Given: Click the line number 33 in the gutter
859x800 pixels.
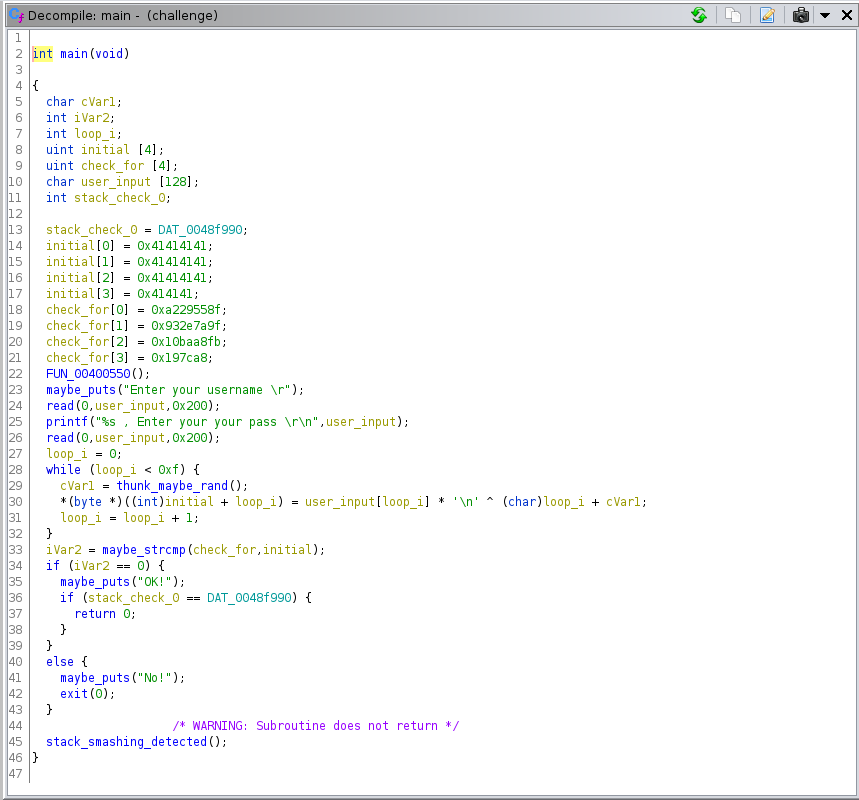Looking at the screenshot, I should tap(15, 550).
